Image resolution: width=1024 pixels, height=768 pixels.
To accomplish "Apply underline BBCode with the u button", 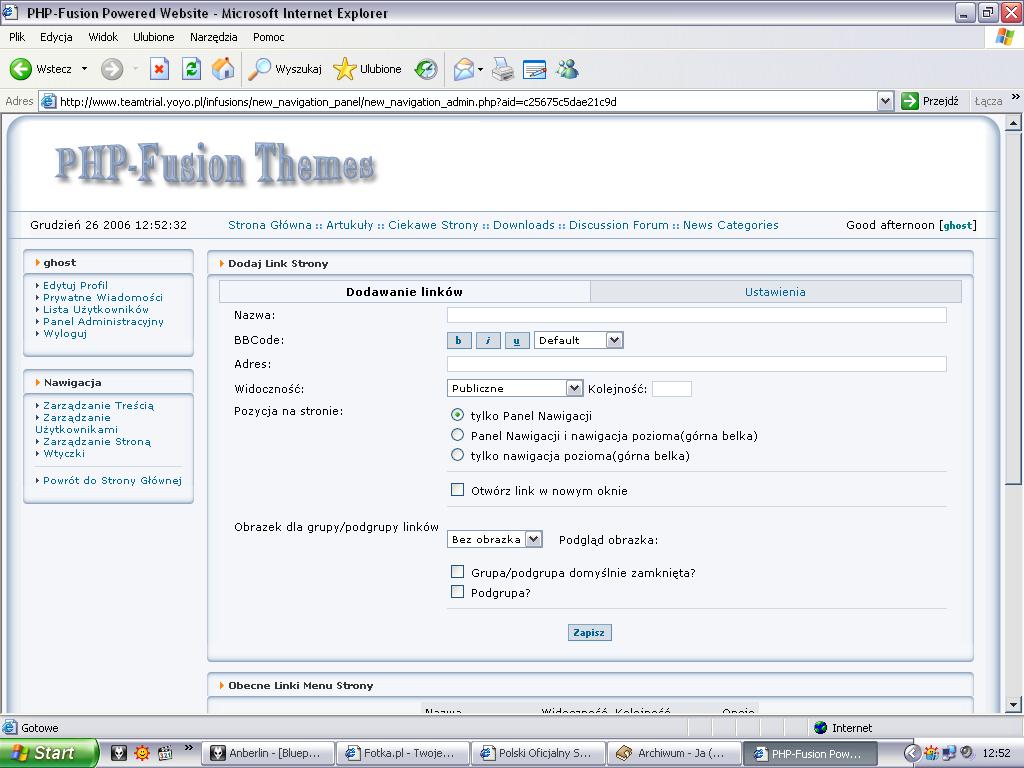I will [x=517, y=340].
